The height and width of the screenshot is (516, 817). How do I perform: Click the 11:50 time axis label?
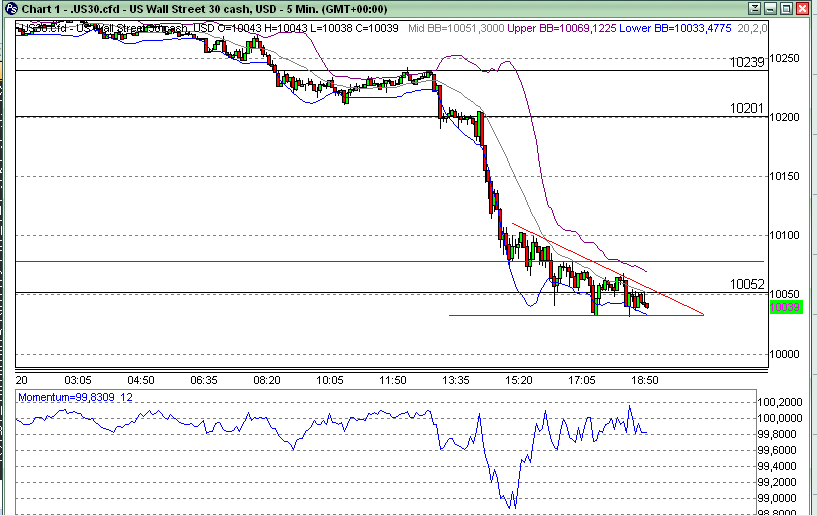coord(392,380)
